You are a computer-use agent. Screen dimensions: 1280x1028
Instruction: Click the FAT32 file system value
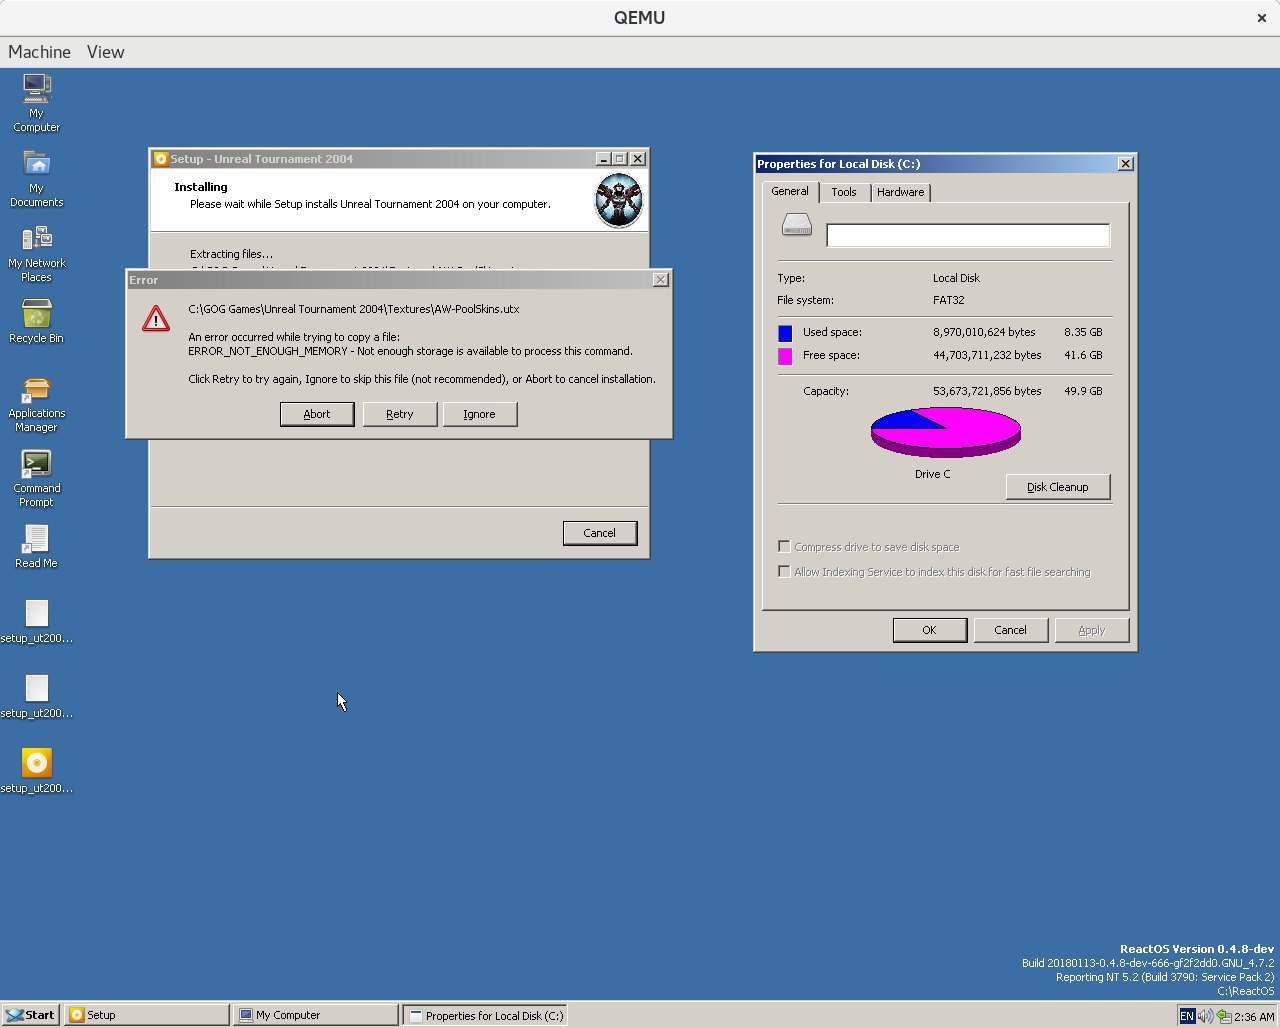tap(949, 300)
